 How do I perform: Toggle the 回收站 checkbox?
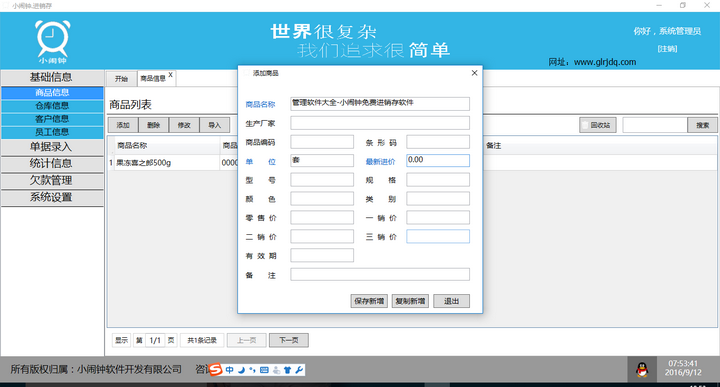[x=585, y=125]
